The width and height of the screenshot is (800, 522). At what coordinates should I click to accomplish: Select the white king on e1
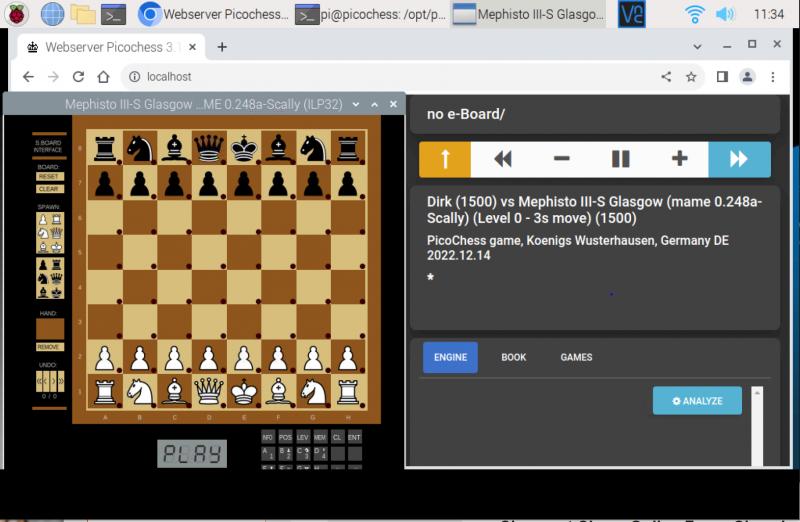244,391
